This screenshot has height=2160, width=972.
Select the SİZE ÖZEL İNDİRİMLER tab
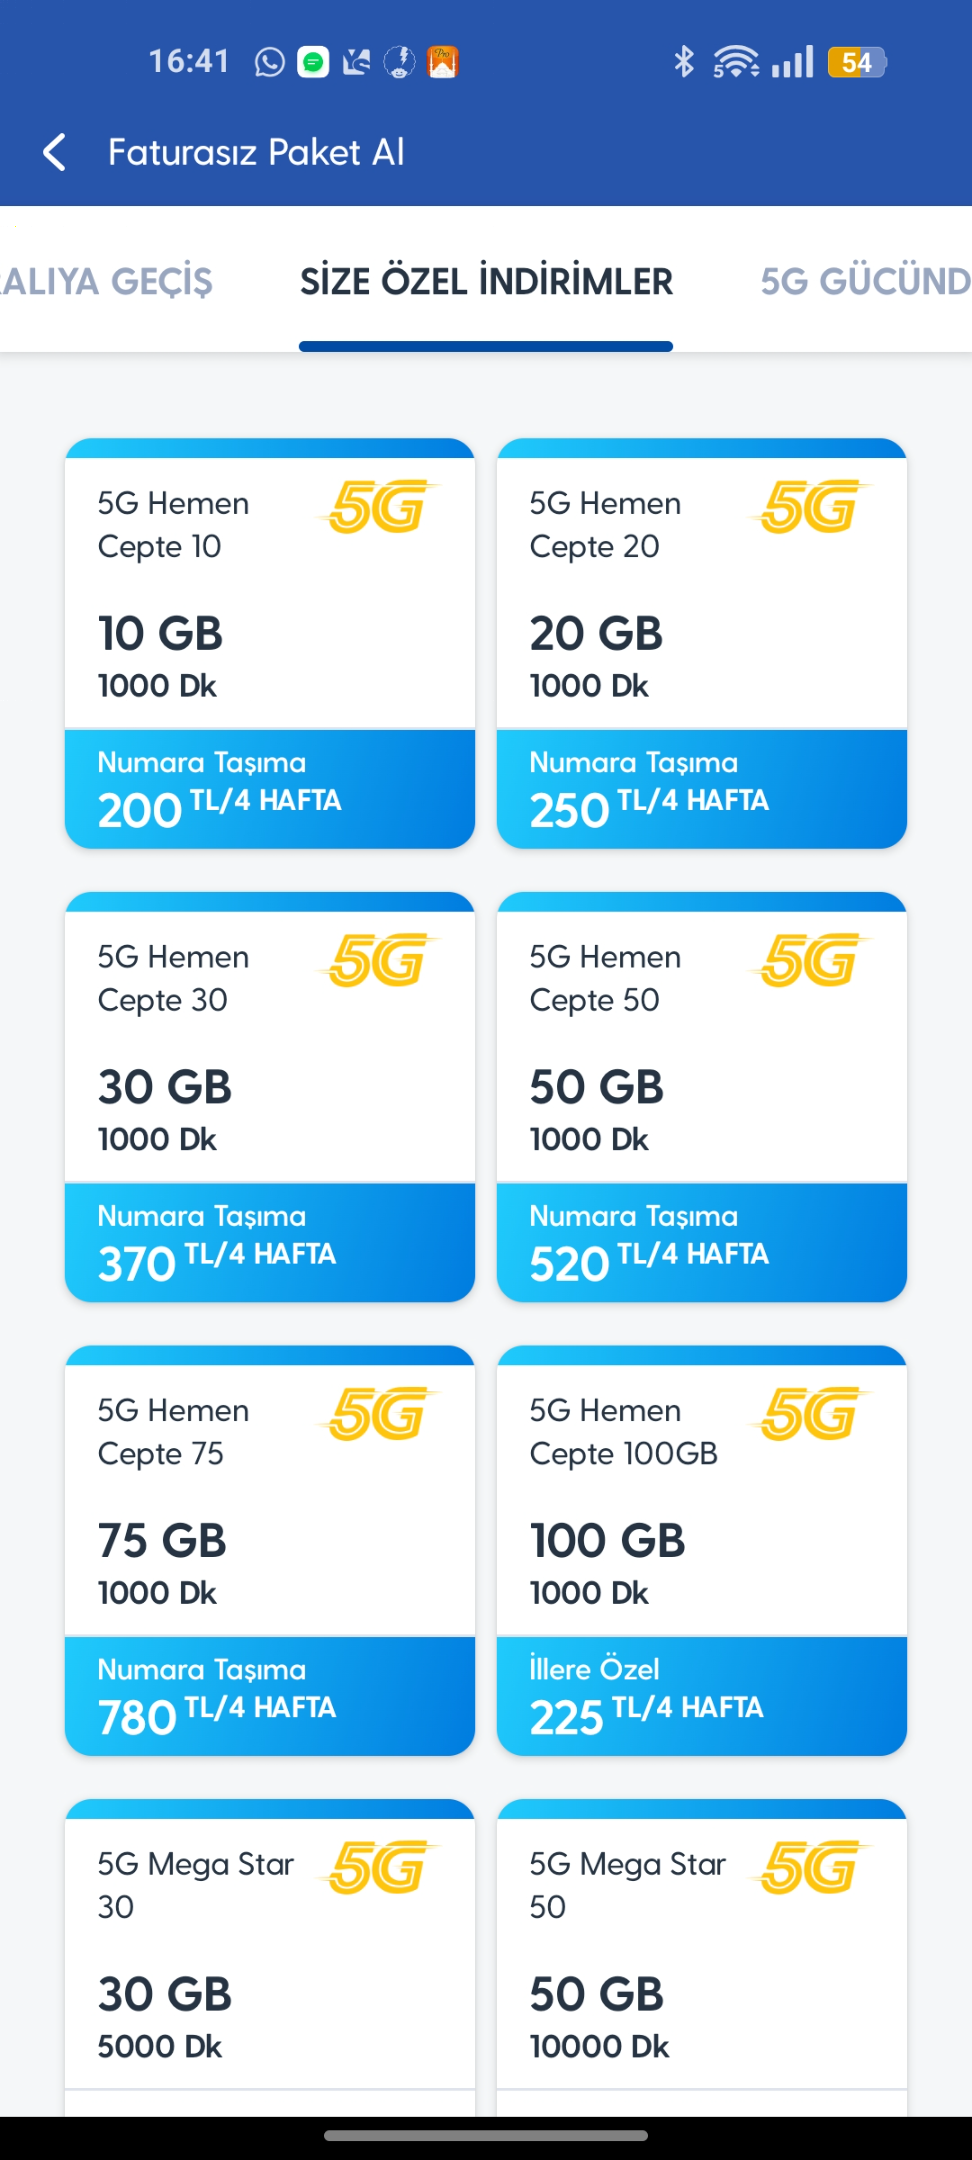click(486, 281)
